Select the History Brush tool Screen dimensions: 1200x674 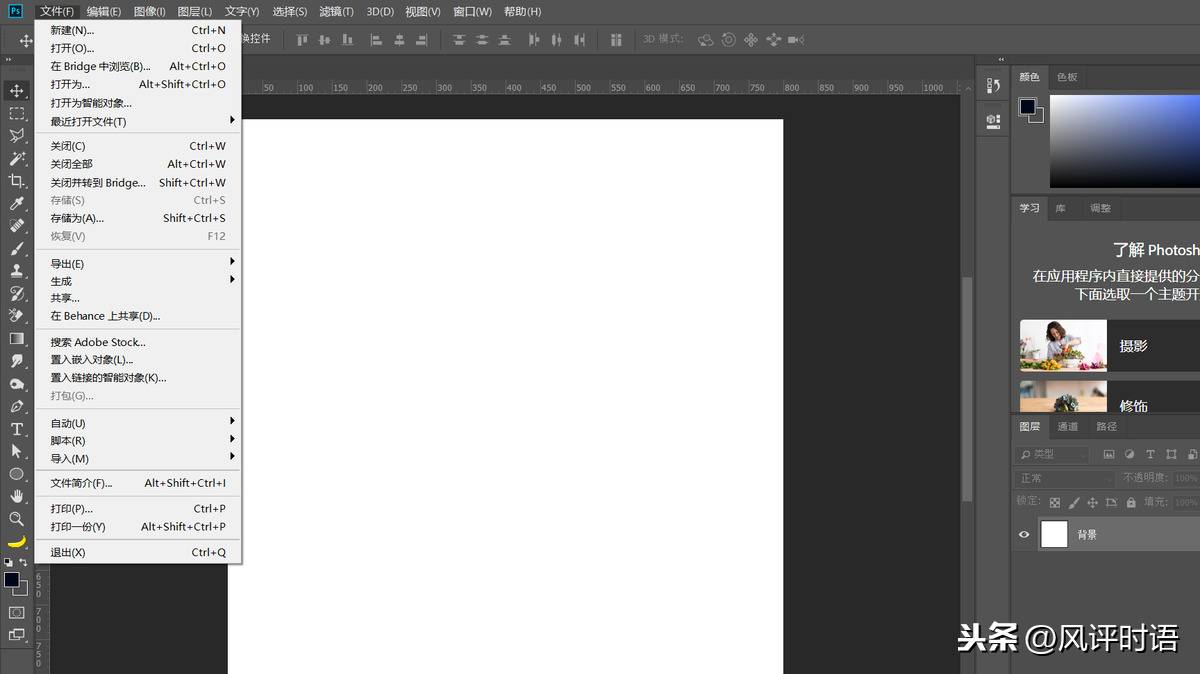pyautogui.click(x=17, y=293)
